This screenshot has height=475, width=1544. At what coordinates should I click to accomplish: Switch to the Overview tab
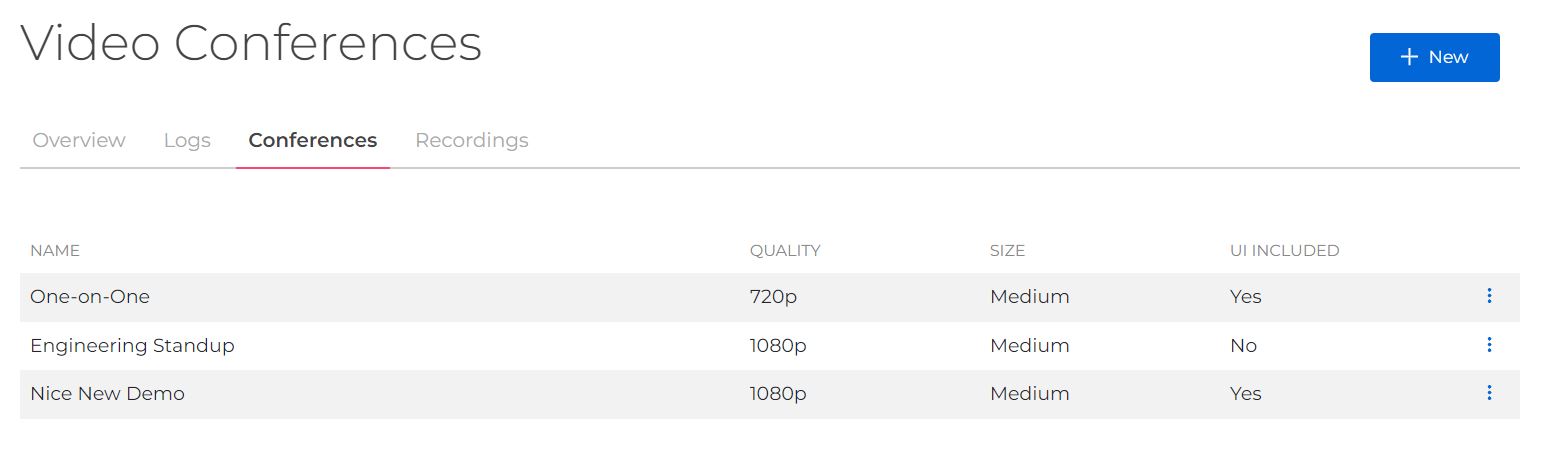click(79, 140)
